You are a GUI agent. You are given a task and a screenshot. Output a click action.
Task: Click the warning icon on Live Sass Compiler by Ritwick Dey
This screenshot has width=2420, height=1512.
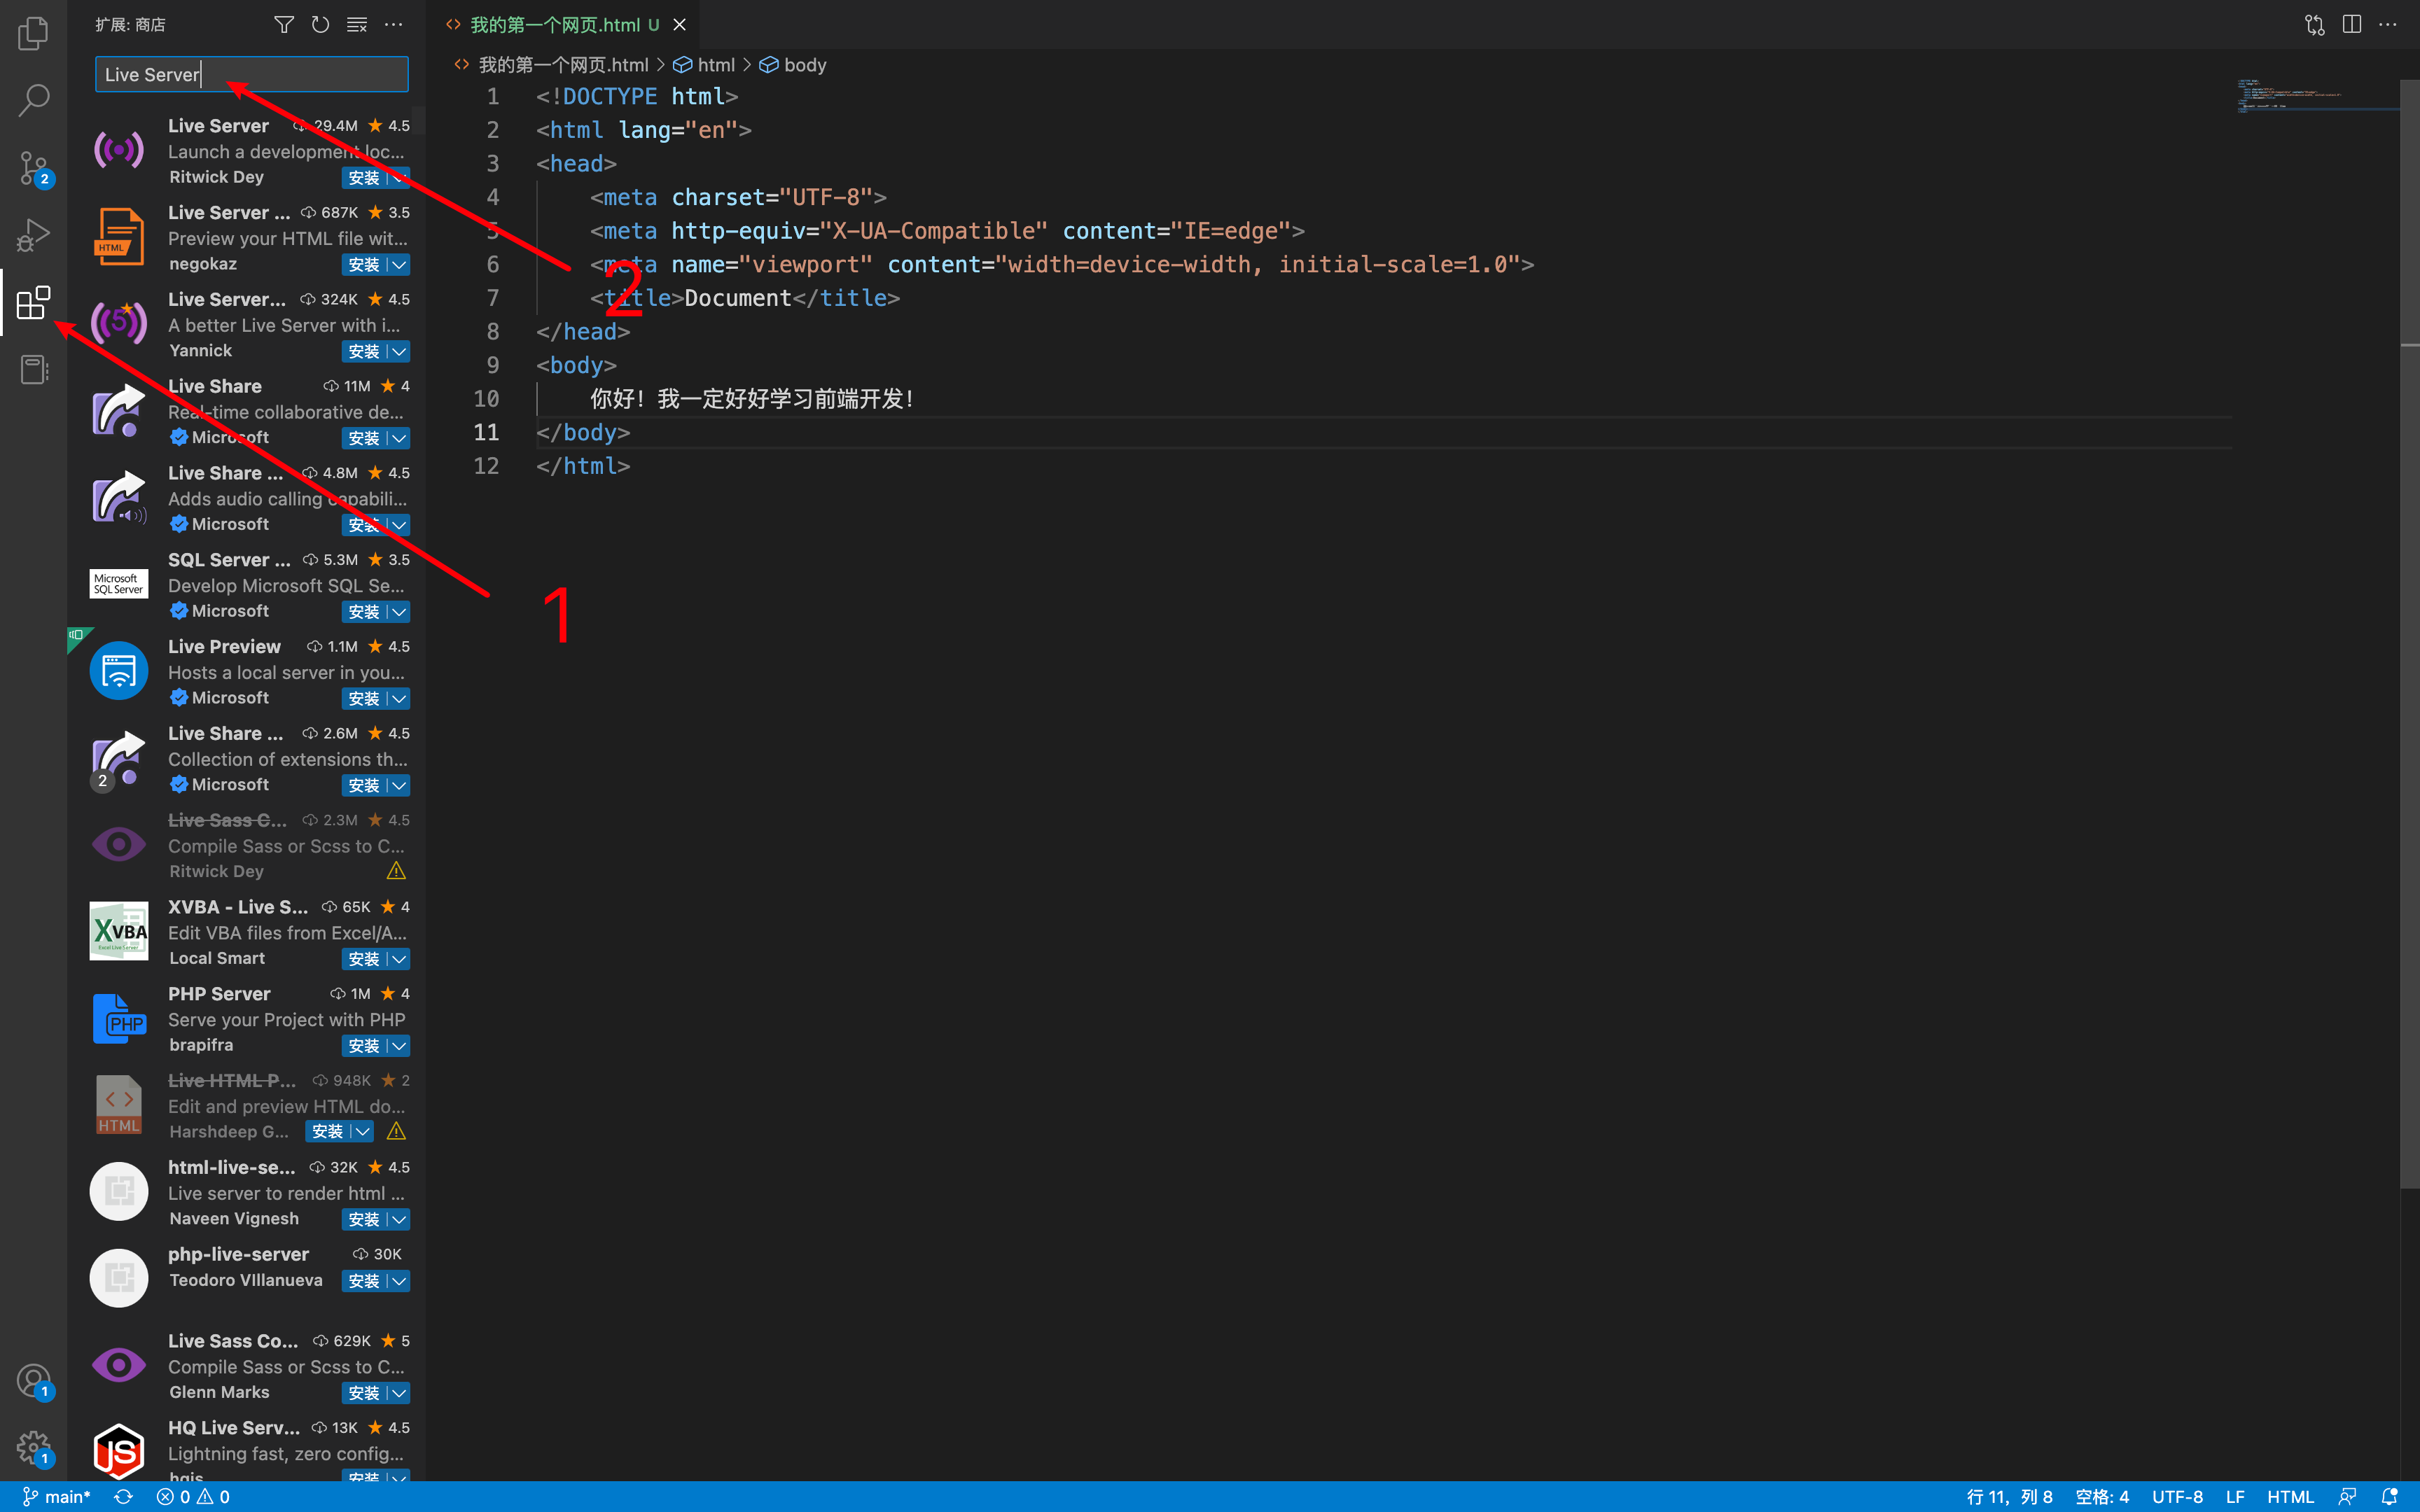pyautogui.click(x=396, y=871)
